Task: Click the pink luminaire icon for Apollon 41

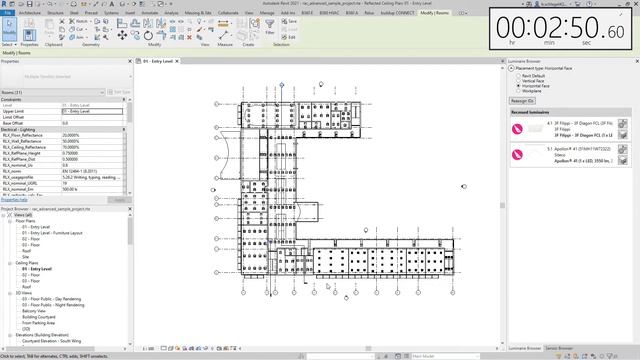Action: pos(517,155)
